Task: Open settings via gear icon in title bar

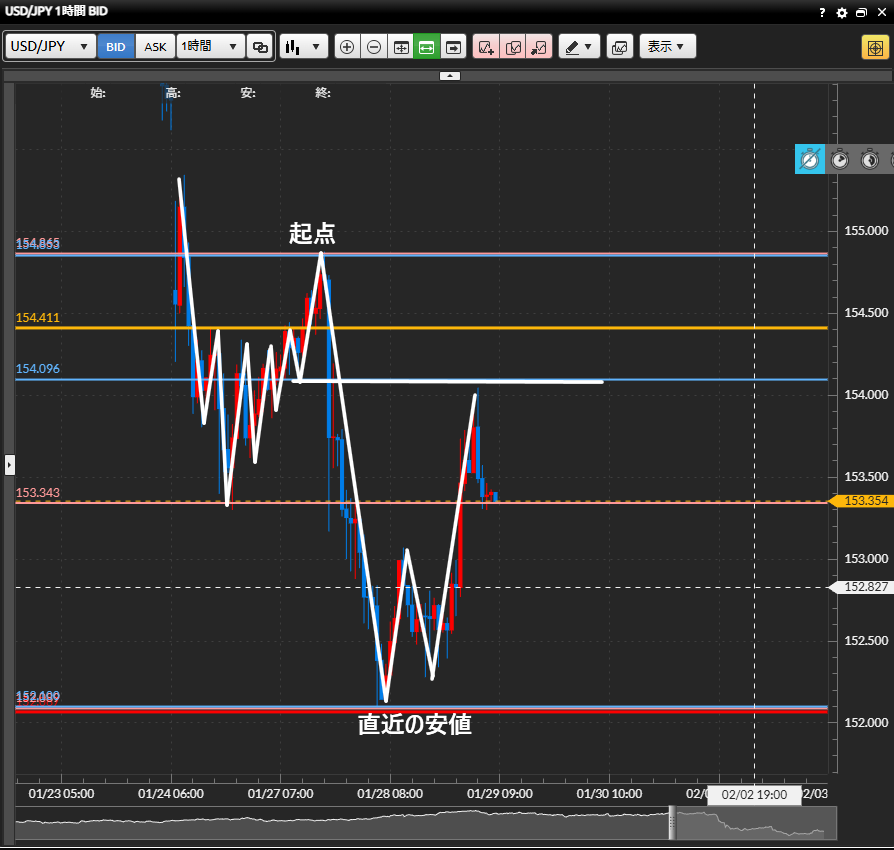Action: coord(841,12)
